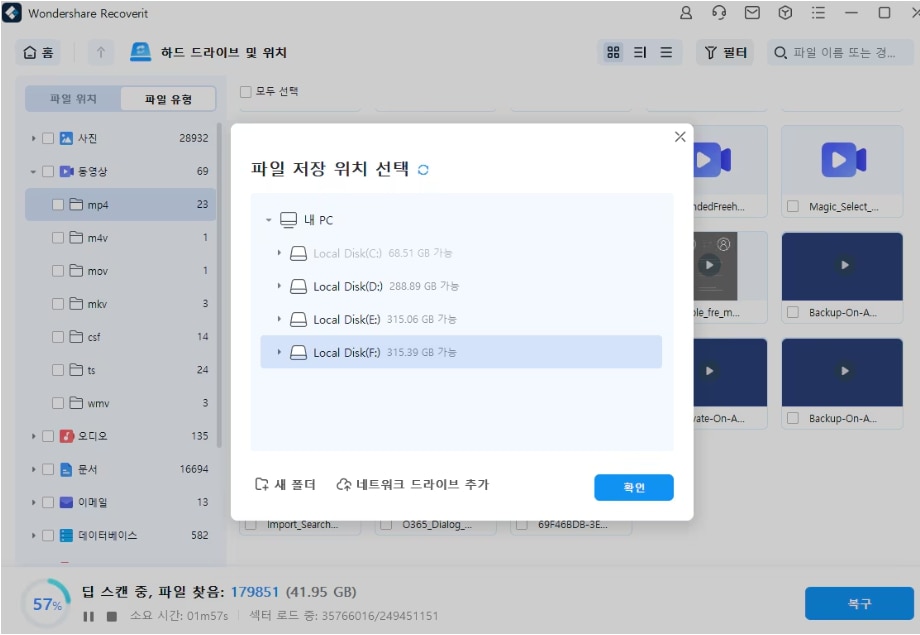This screenshot has width=920, height=635.
Task: Pause the deep scan
Action: click(89, 616)
